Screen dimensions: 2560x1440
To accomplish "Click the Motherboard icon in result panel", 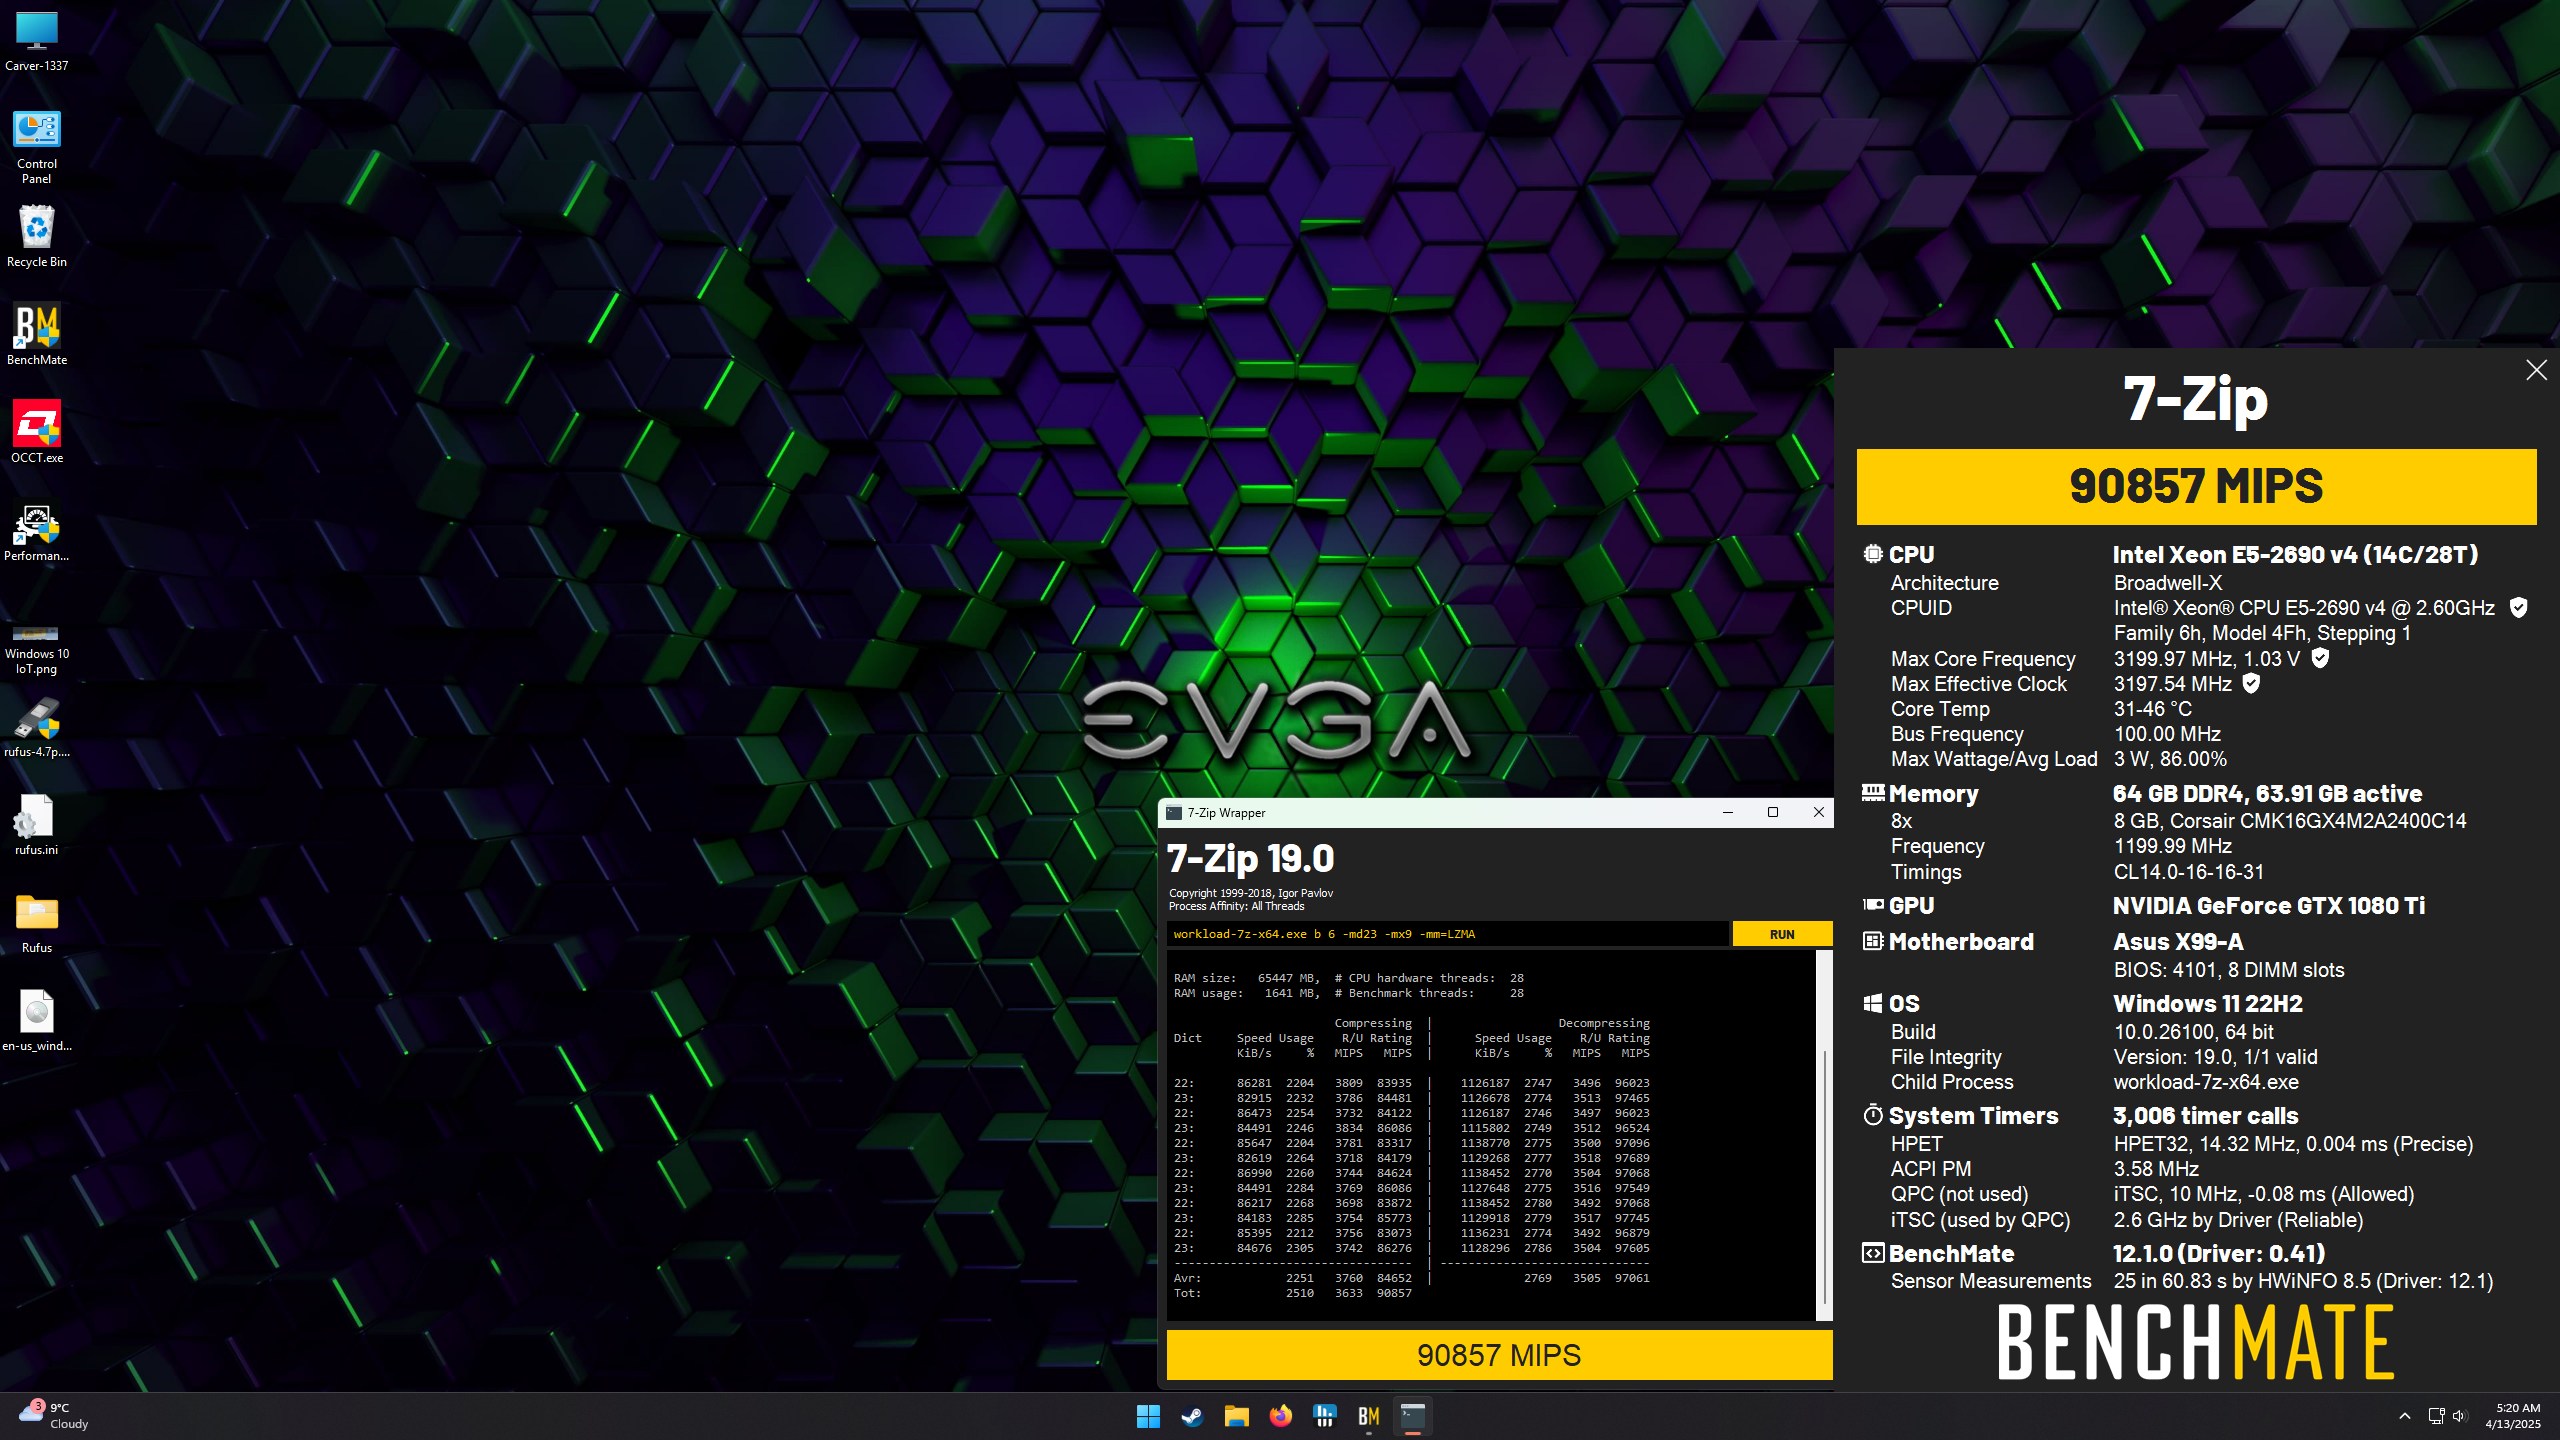I will click(1873, 941).
